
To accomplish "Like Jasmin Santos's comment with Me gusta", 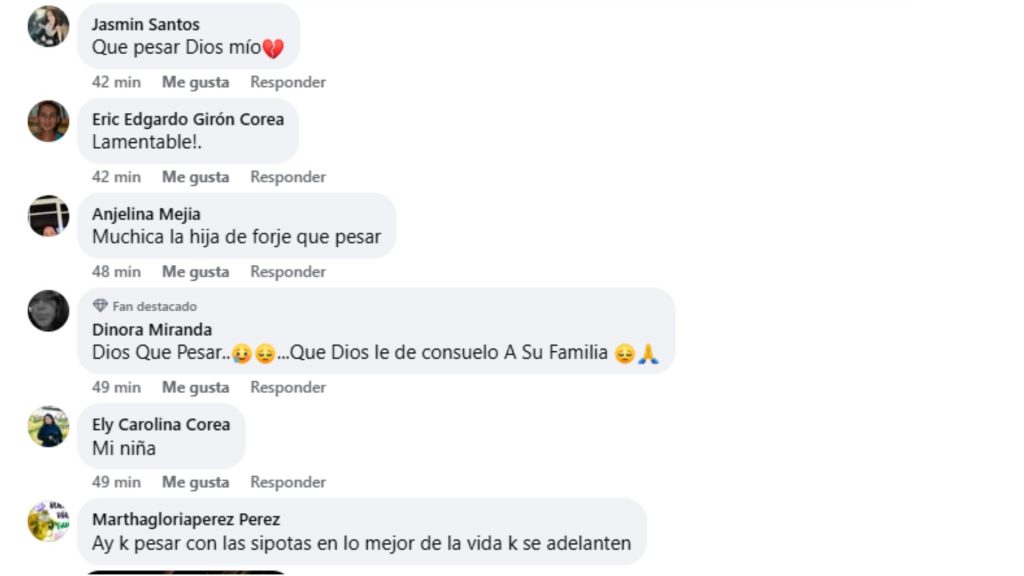I will coord(194,82).
